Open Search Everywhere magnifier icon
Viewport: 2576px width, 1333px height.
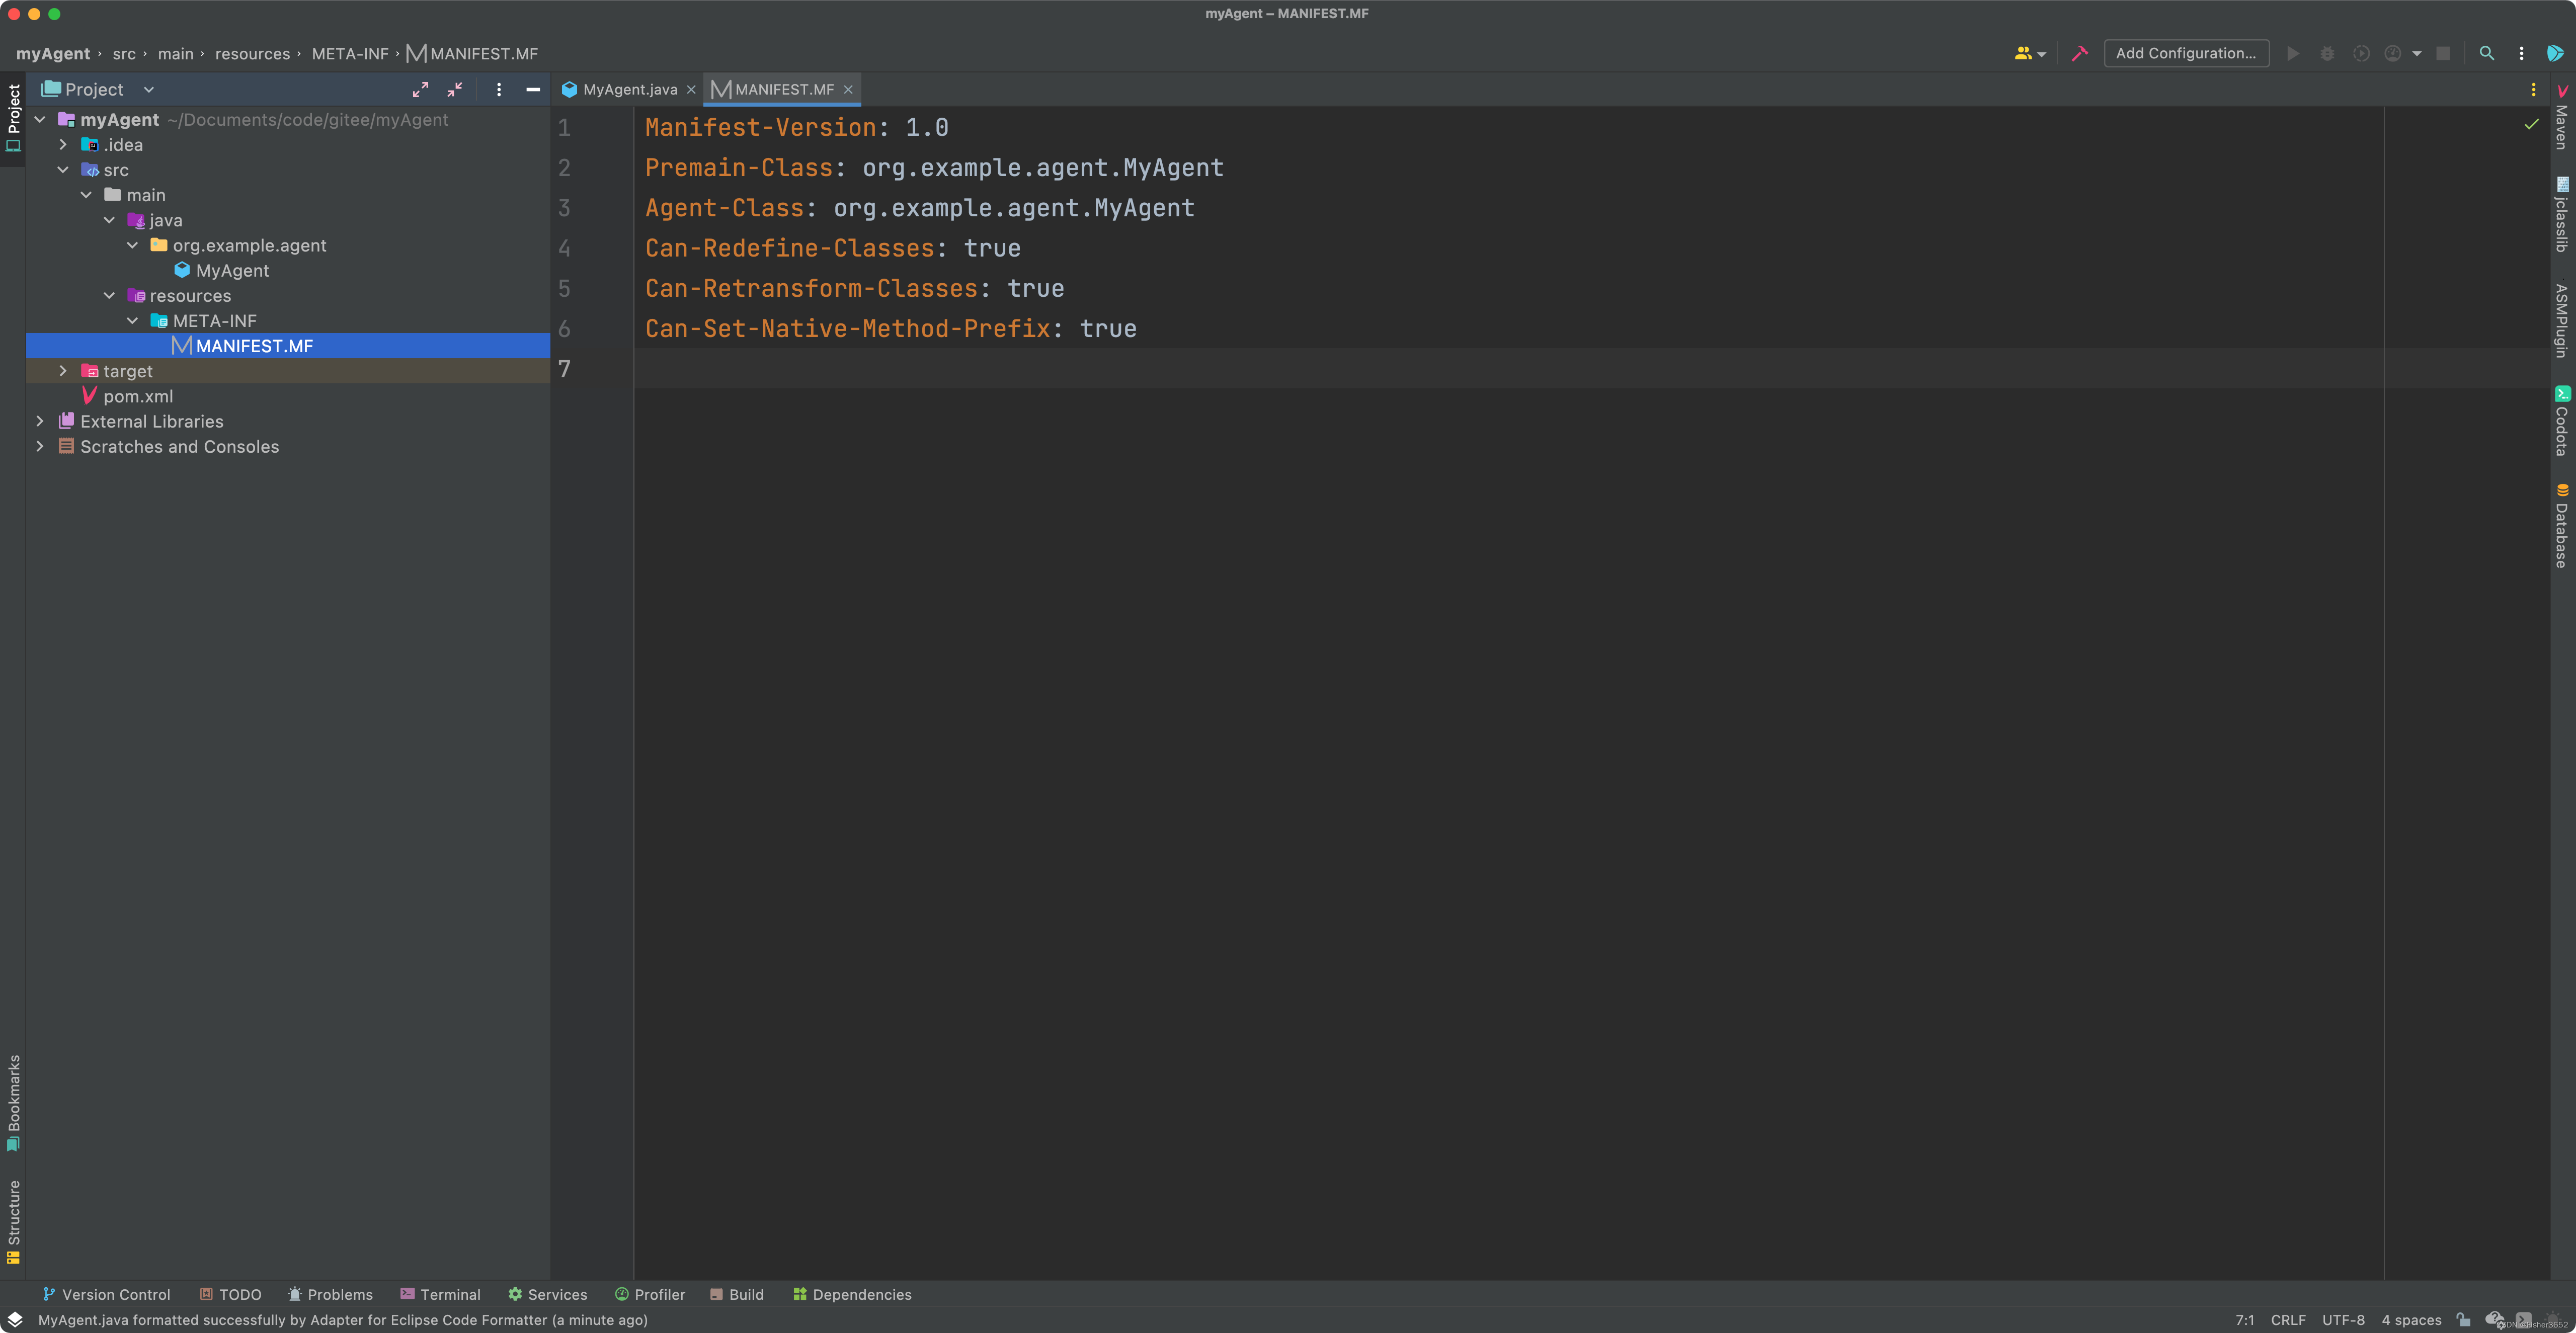[2486, 54]
